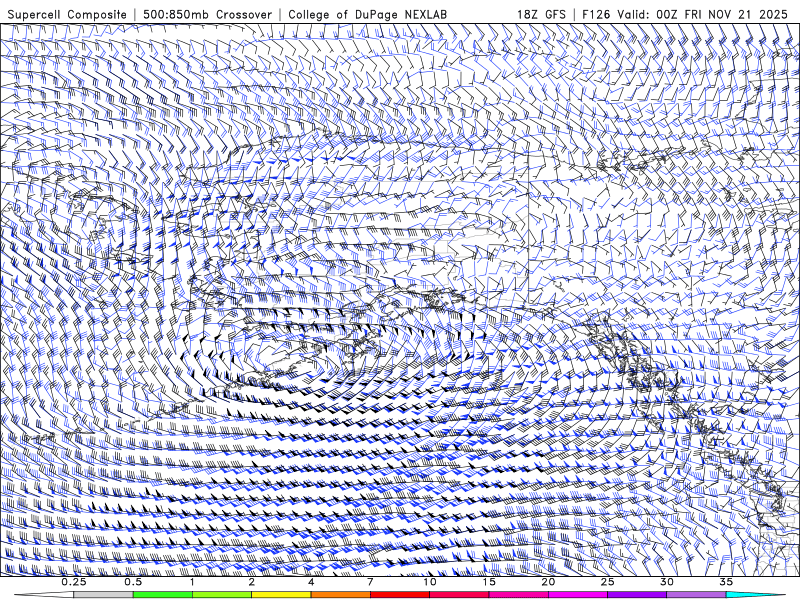
Task: Click the 'Supercell Composite' title text
Action: tap(67, 14)
